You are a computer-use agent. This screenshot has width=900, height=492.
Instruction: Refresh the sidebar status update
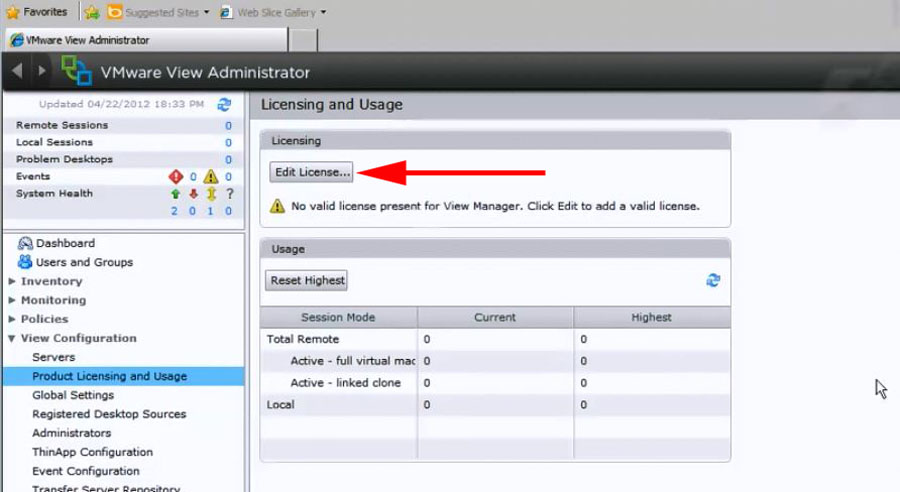click(x=224, y=104)
